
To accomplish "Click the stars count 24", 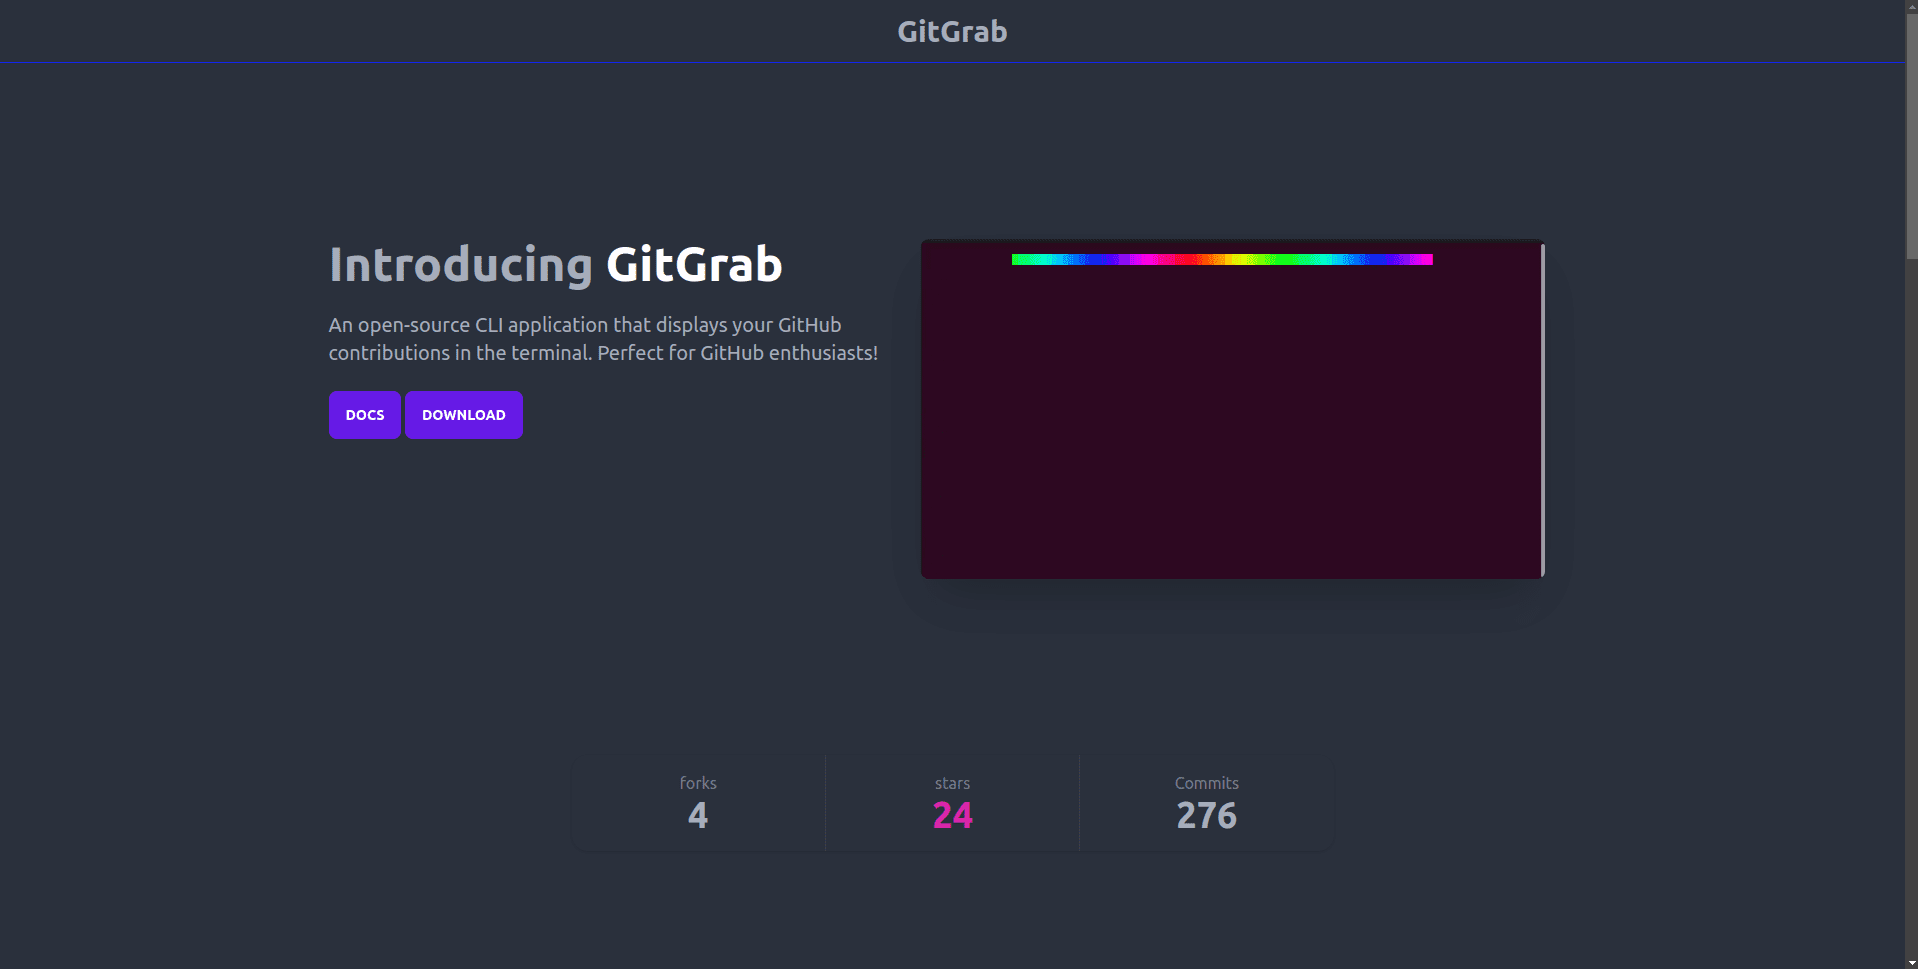I will (953, 816).
